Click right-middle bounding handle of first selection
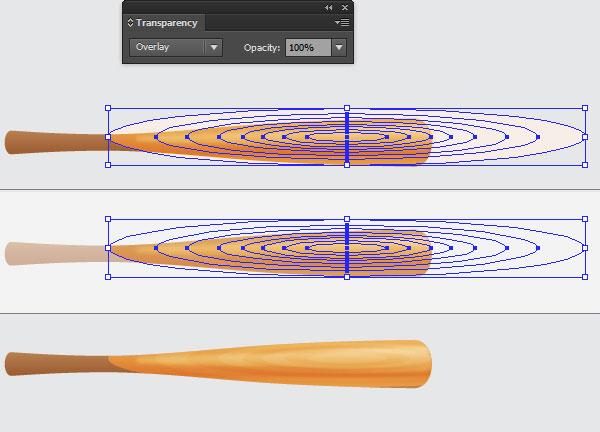Viewport: 600px width, 432px height. [585, 137]
